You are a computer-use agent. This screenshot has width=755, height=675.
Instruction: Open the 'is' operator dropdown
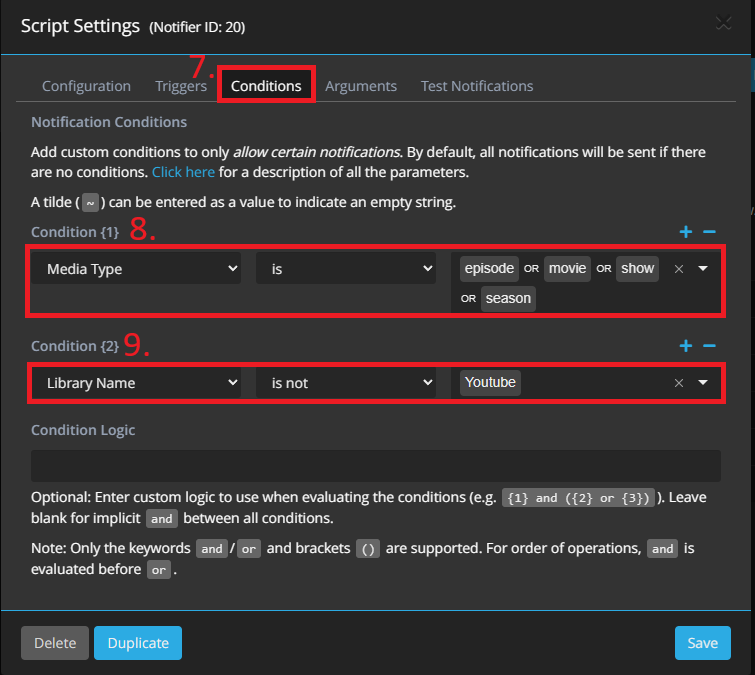pos(346,269)
